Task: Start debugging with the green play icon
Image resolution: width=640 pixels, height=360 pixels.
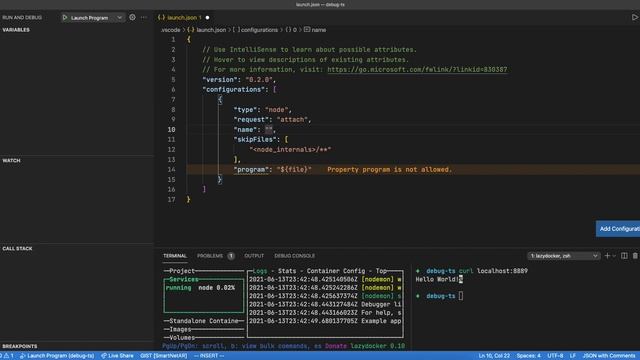Action: point(65,18)
